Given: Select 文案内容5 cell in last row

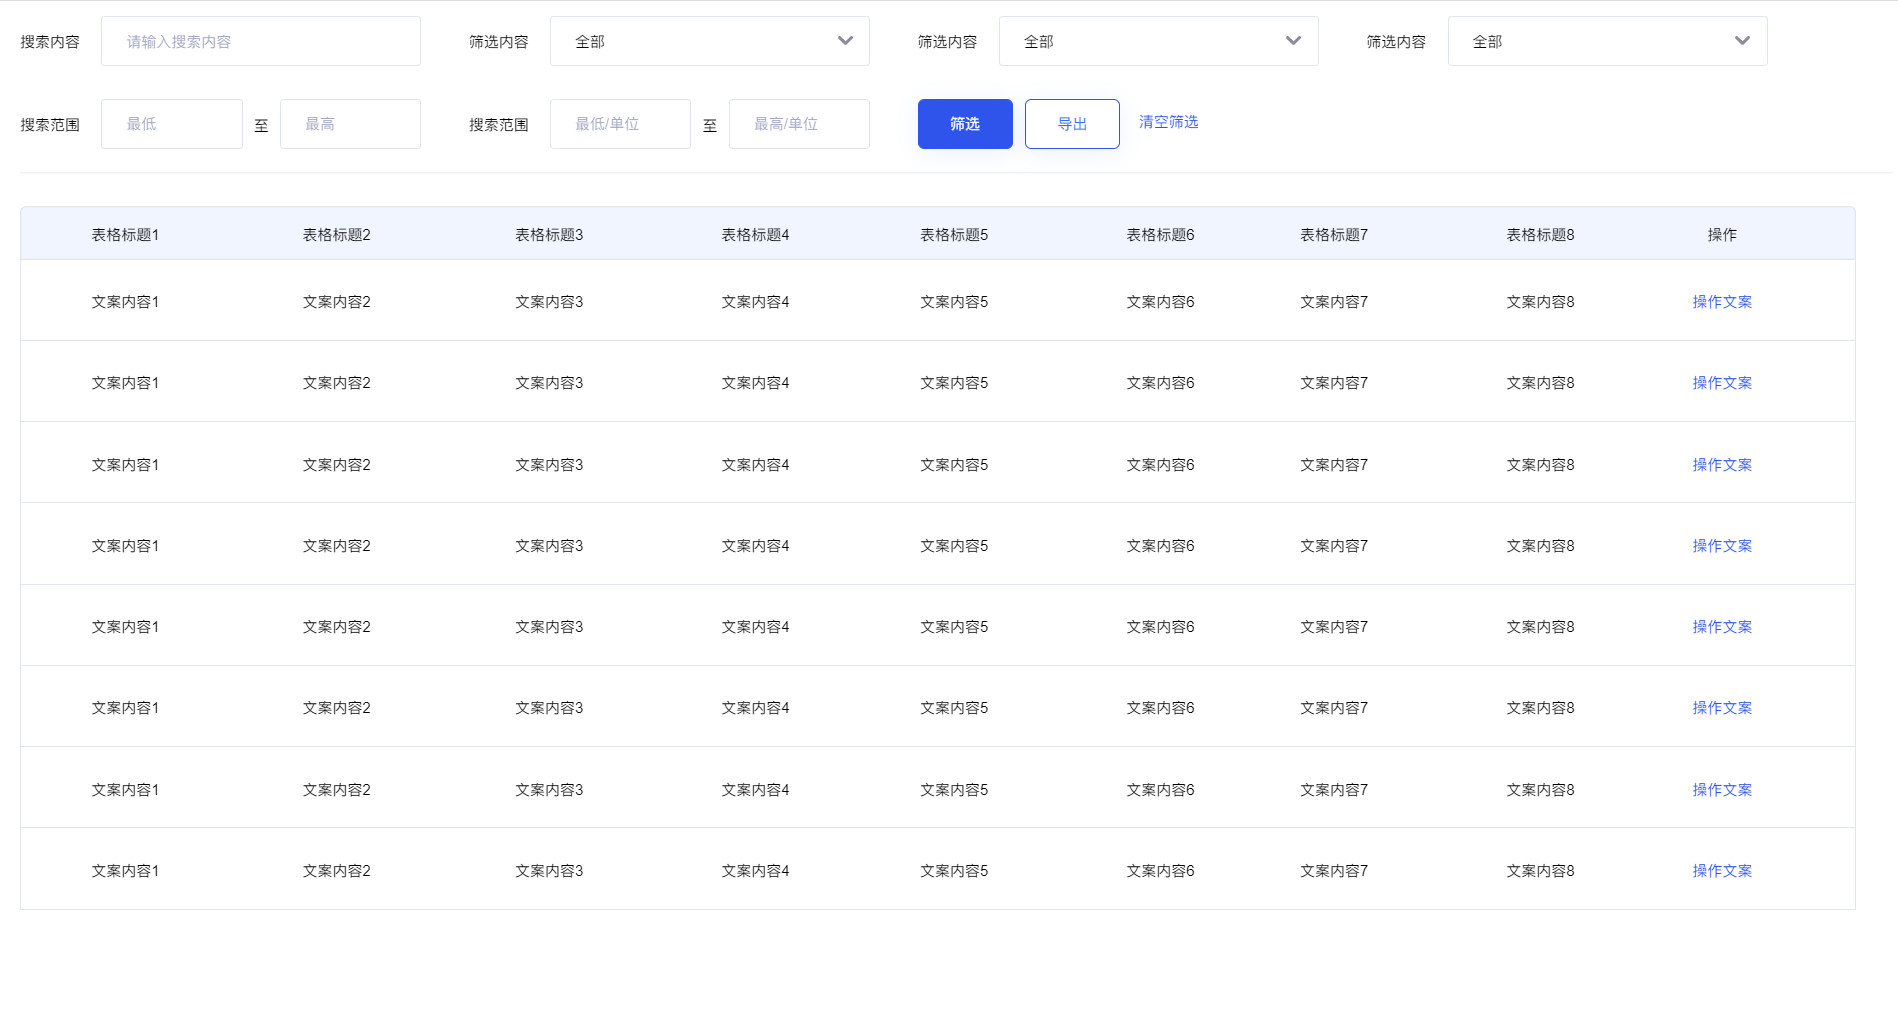Looking at the screenshot, I should click(x=954, y=871).
